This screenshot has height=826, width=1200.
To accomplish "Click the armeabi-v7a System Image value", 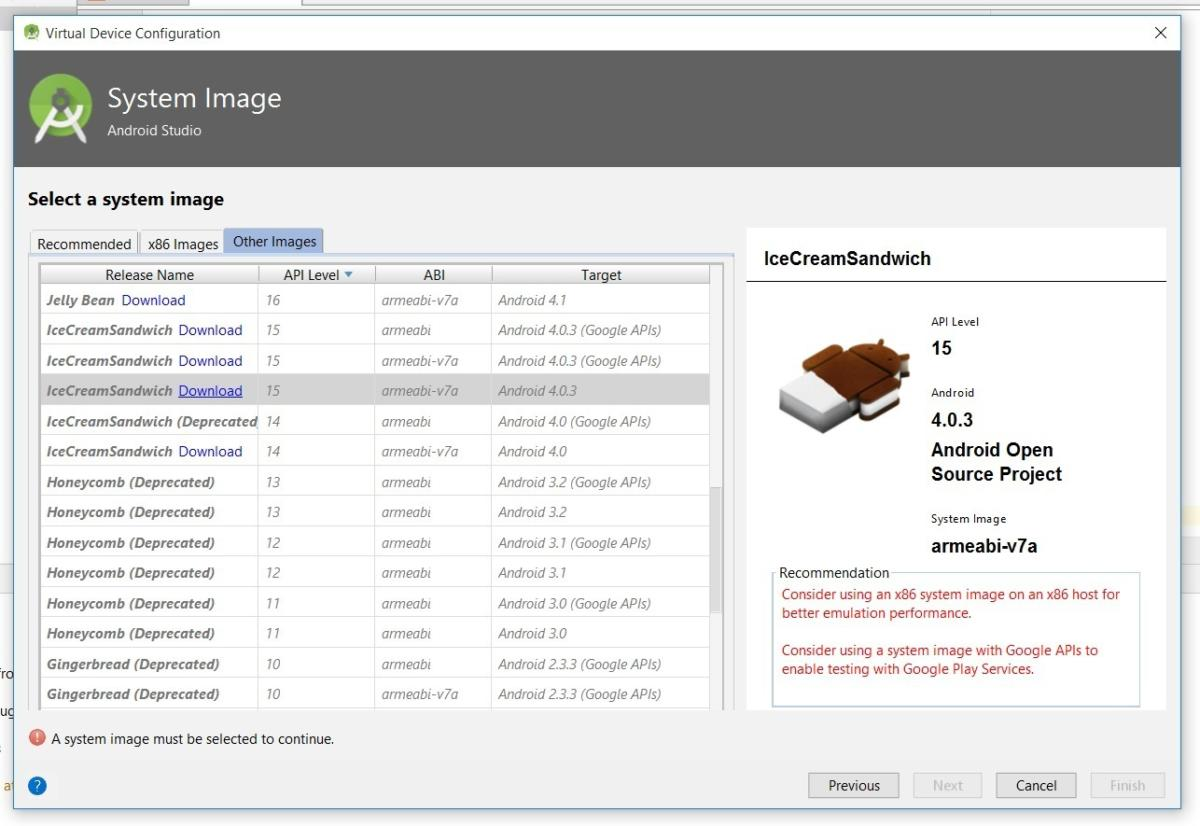I will (x=984, y=546).
